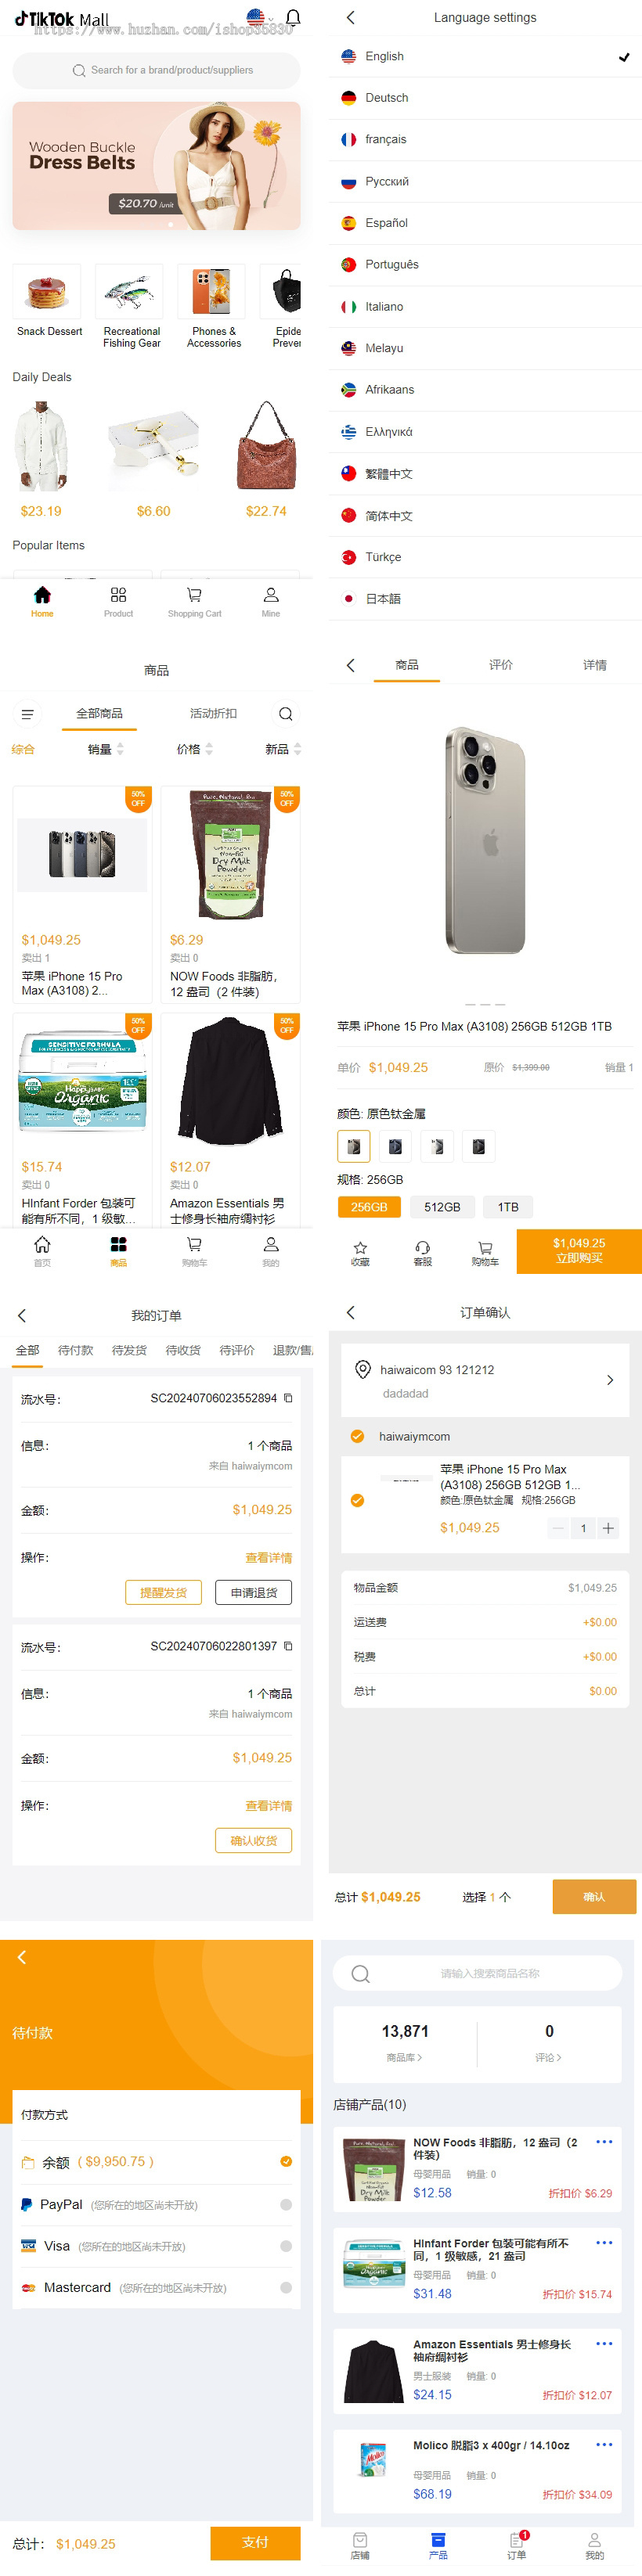Screen dimensions: 642x2576
Task: Go back from 待付款 payment page
Action: 22,1957
